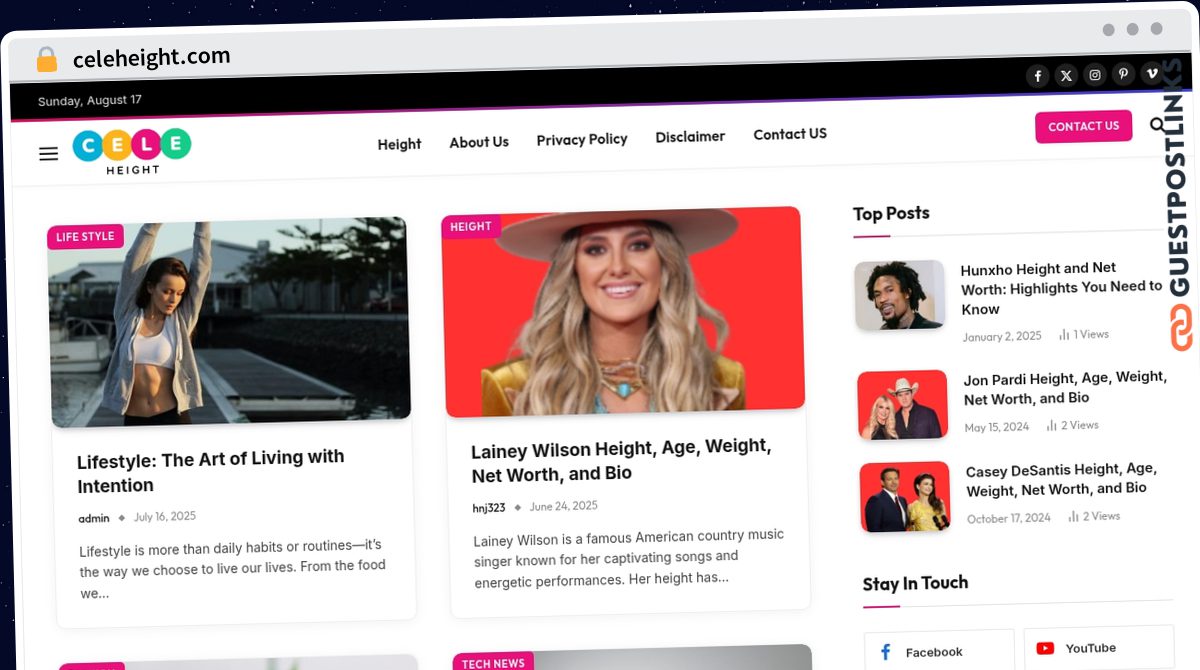Open Lifestyle: The Art of Living article title
This screenshot has height=670, width=1200.
pyautogui.click(x=211, y=472)
